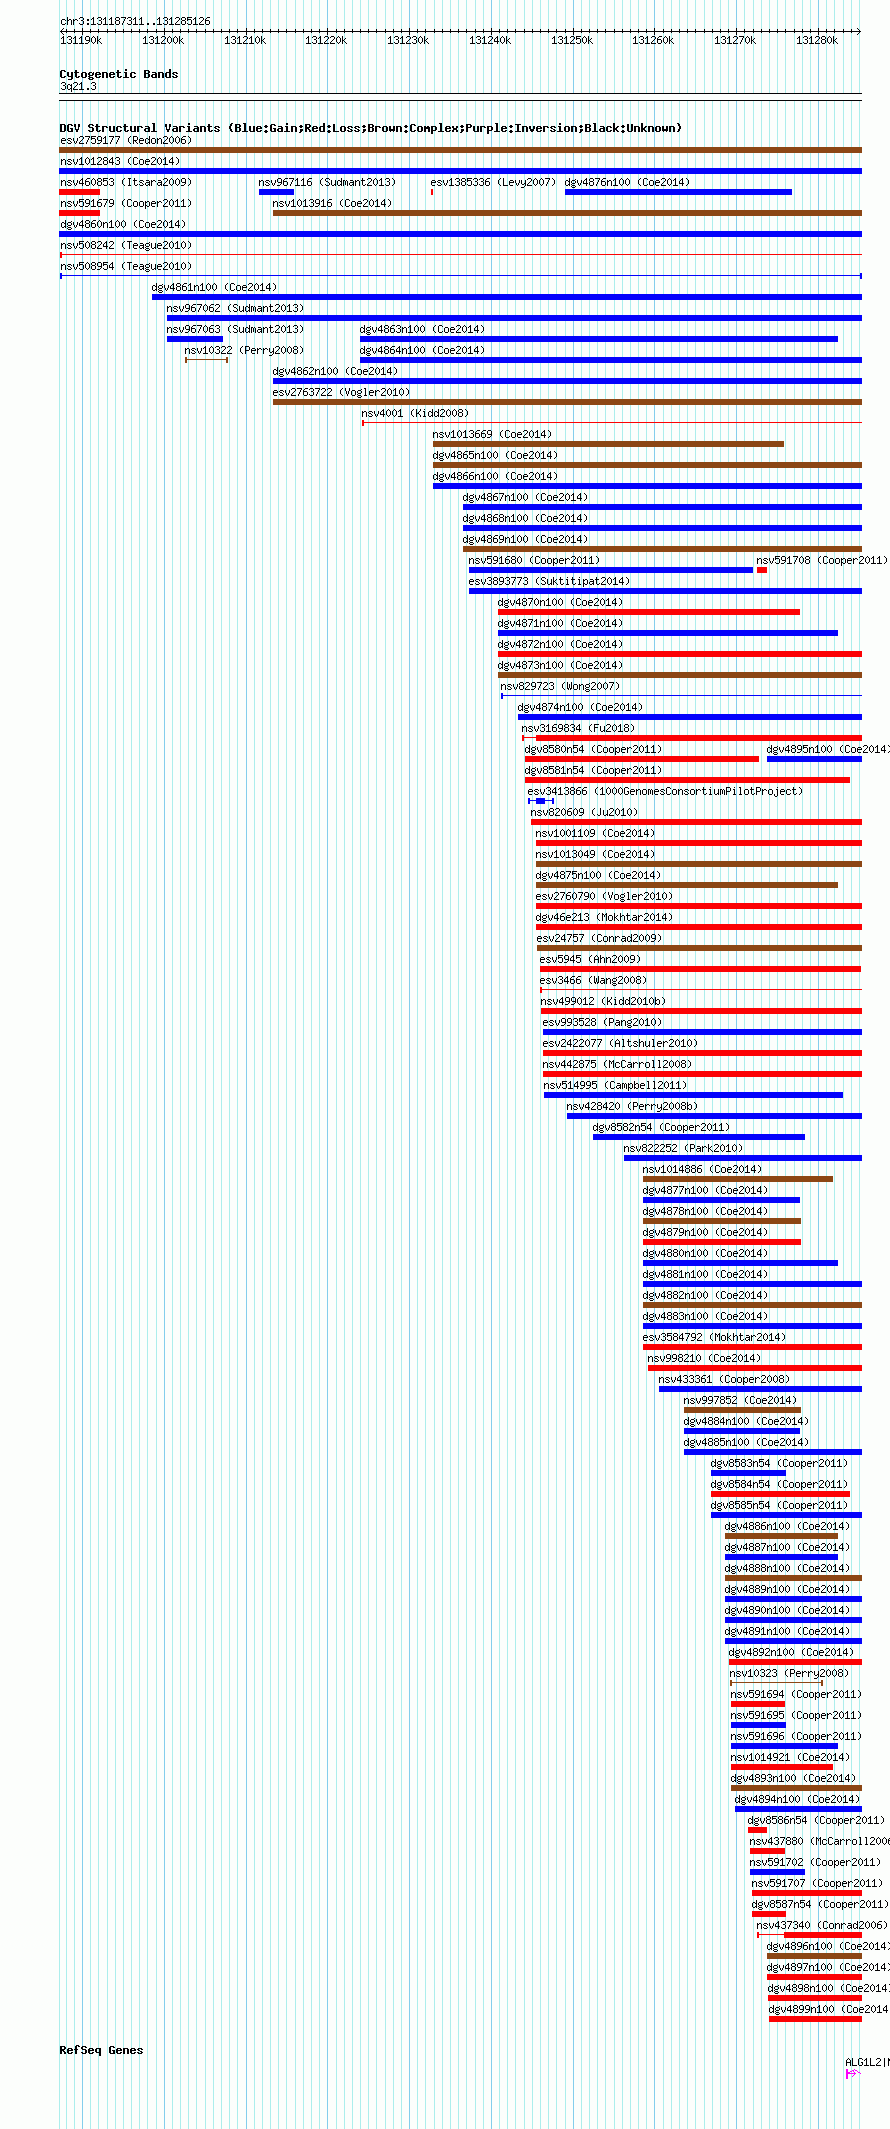Click the short red bar under nsv460853
This screenshot has height=2129, width=890.
tap(80, 192)
